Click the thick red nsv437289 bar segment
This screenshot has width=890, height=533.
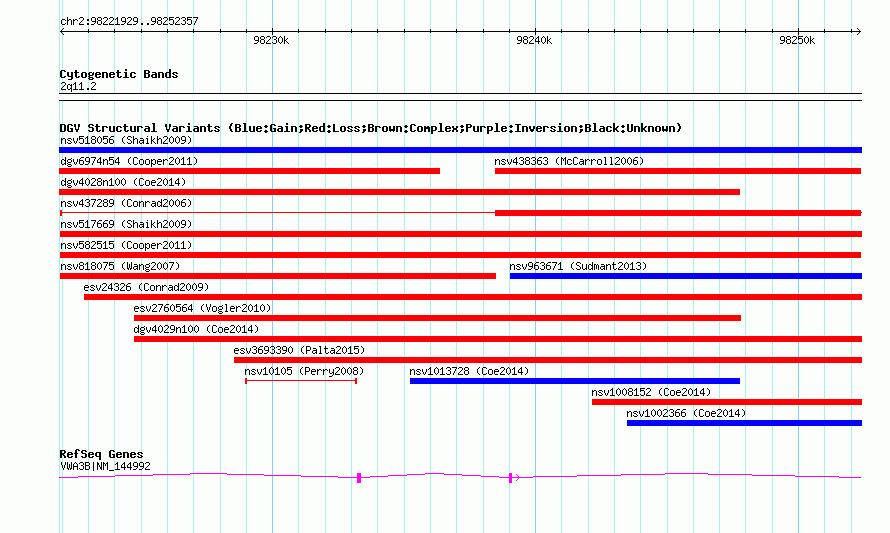click(678, 213)
